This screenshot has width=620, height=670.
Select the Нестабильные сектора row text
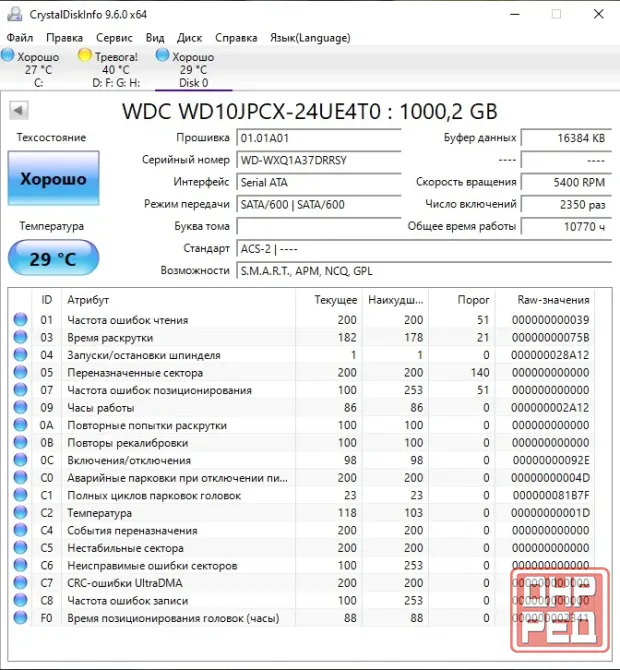(125, 548)
